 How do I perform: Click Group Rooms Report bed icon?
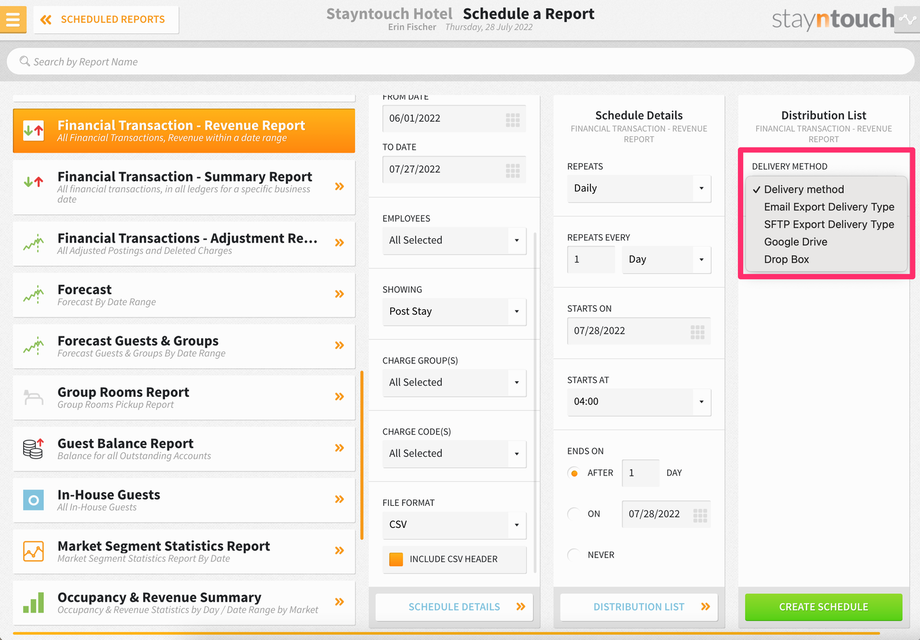coord(33,397)
